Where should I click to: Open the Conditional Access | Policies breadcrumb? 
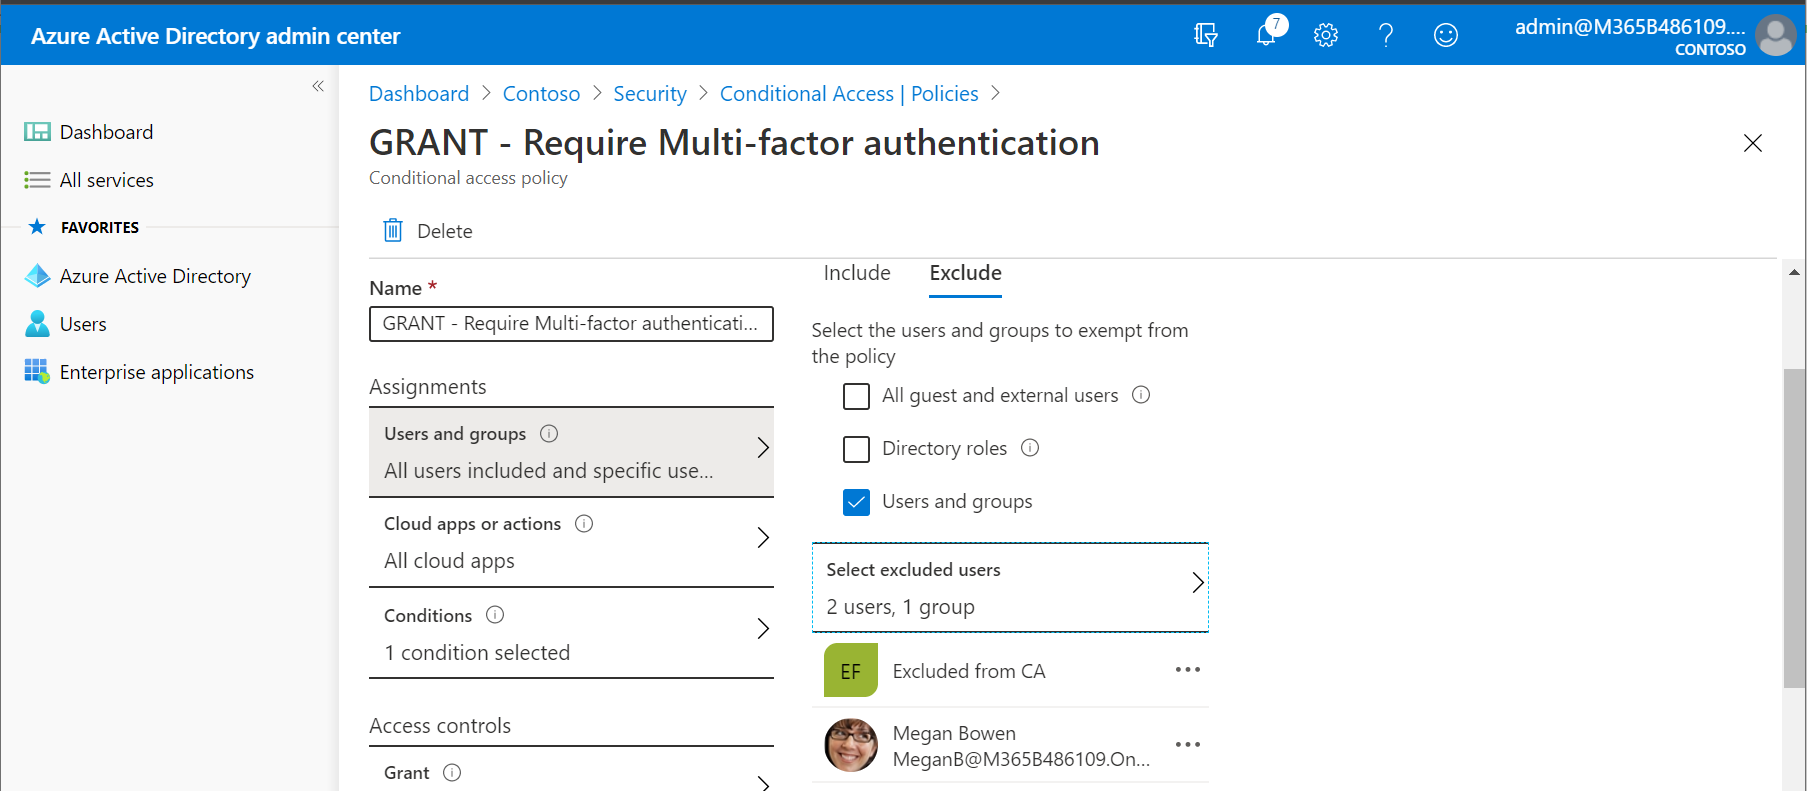[849, 94]
